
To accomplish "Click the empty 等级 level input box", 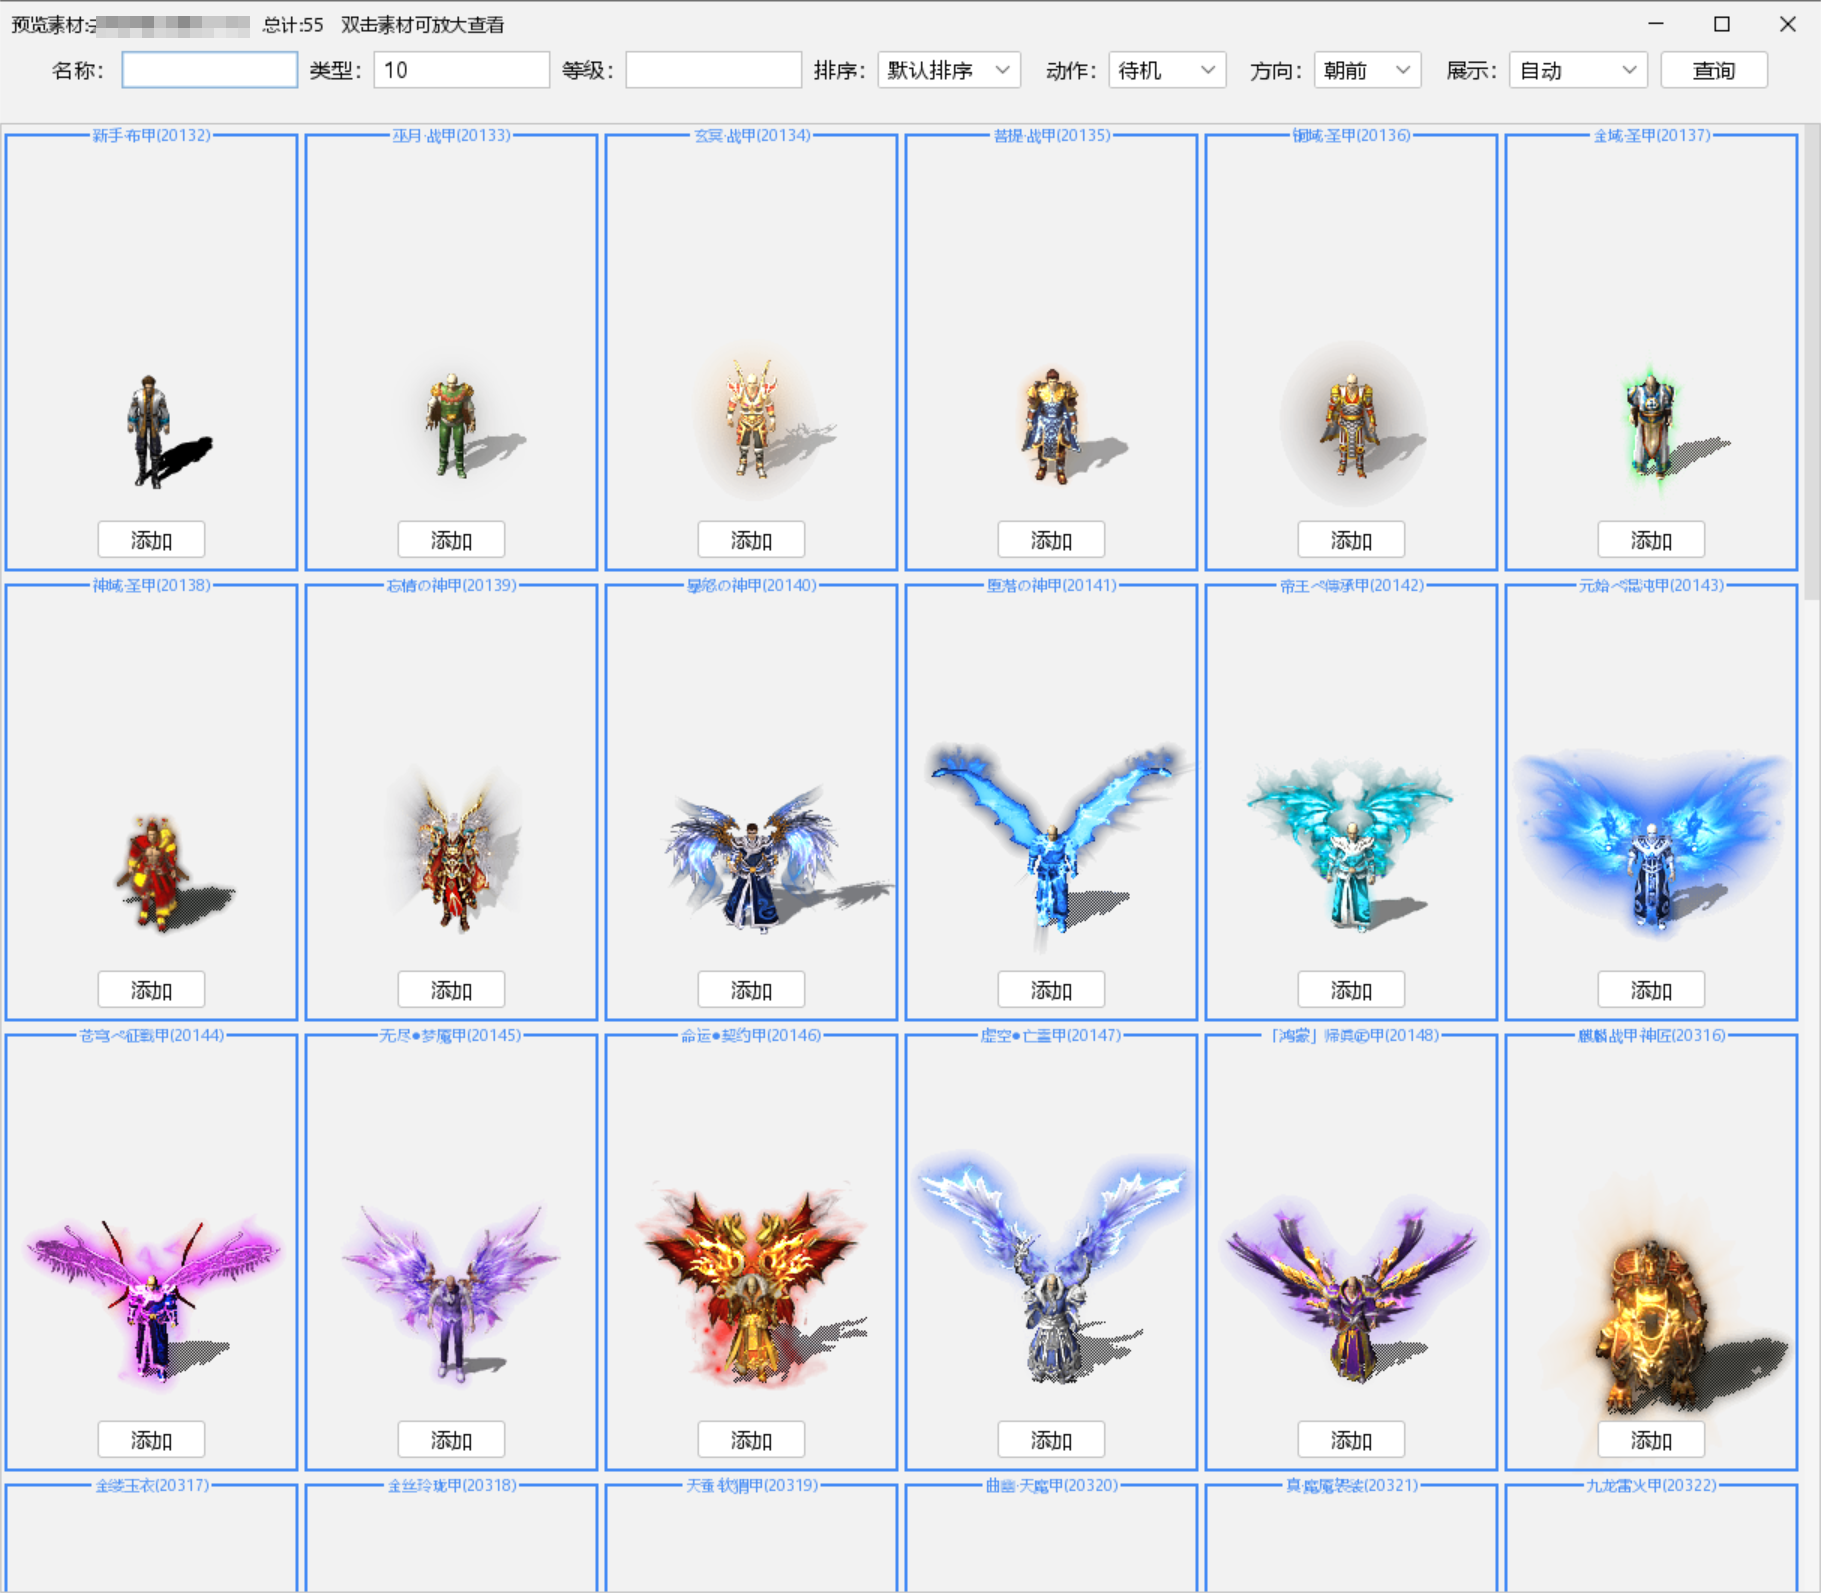I will 713,70.
